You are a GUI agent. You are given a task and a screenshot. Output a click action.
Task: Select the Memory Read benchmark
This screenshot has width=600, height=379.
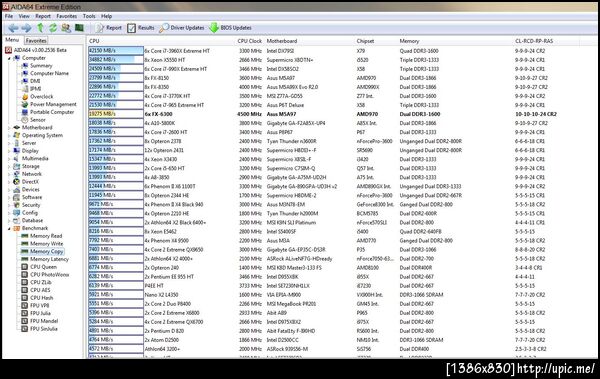tap(41, 236)
